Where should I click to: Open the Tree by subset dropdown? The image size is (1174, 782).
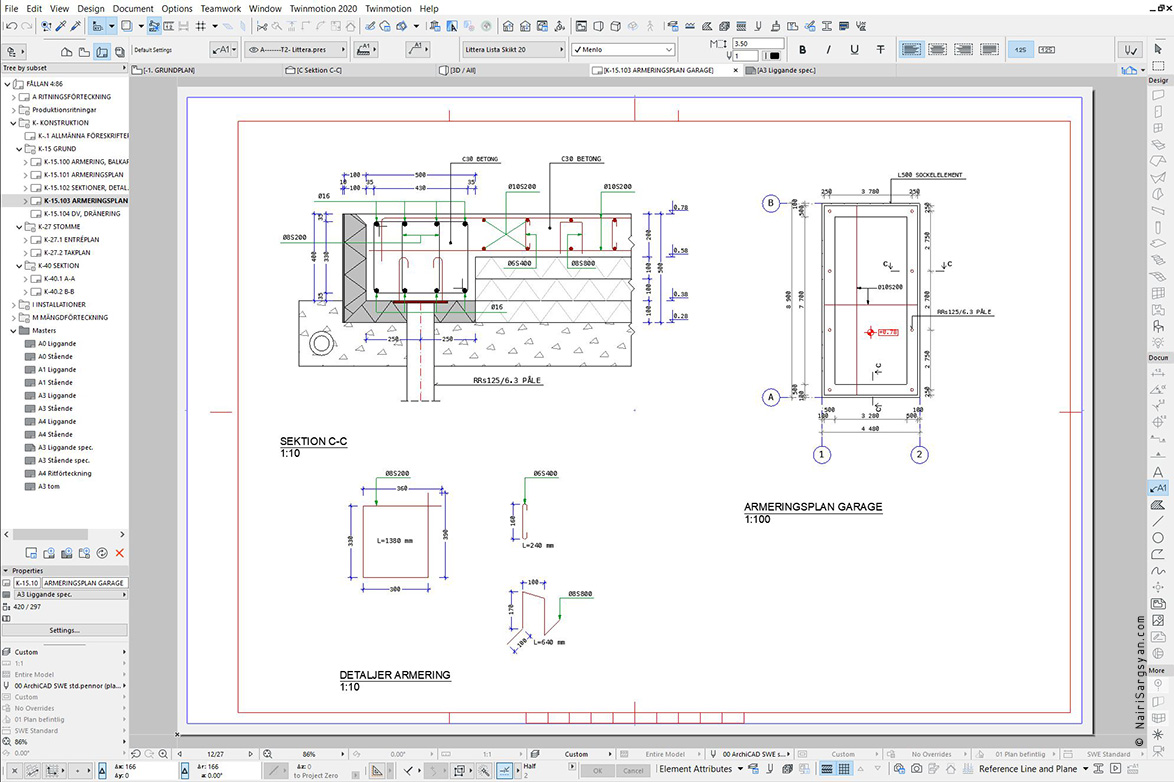pyautogui.click(x=64, y=67)
